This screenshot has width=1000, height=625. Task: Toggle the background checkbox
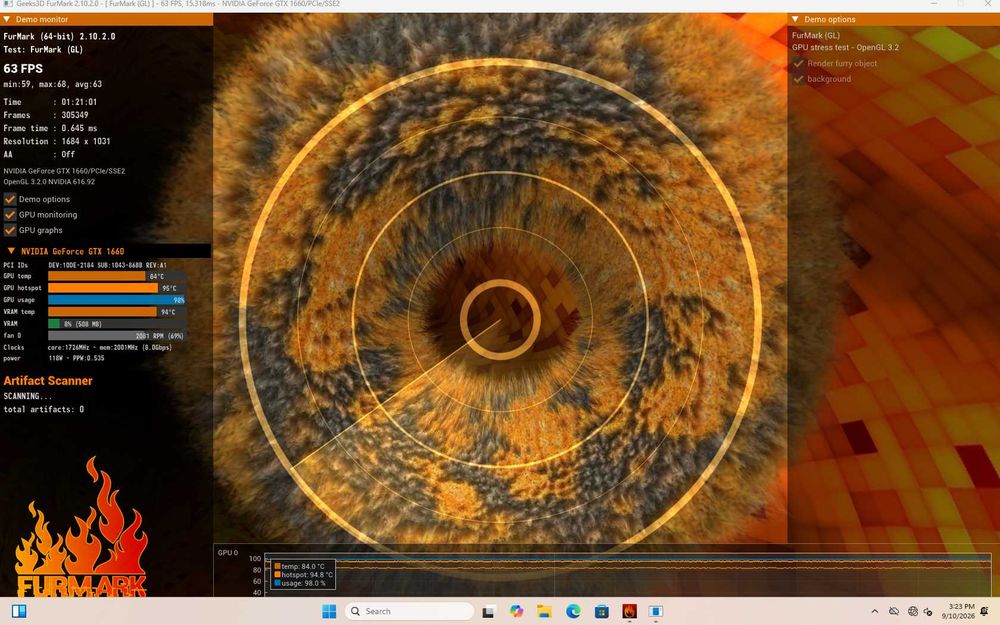(798, 79)
